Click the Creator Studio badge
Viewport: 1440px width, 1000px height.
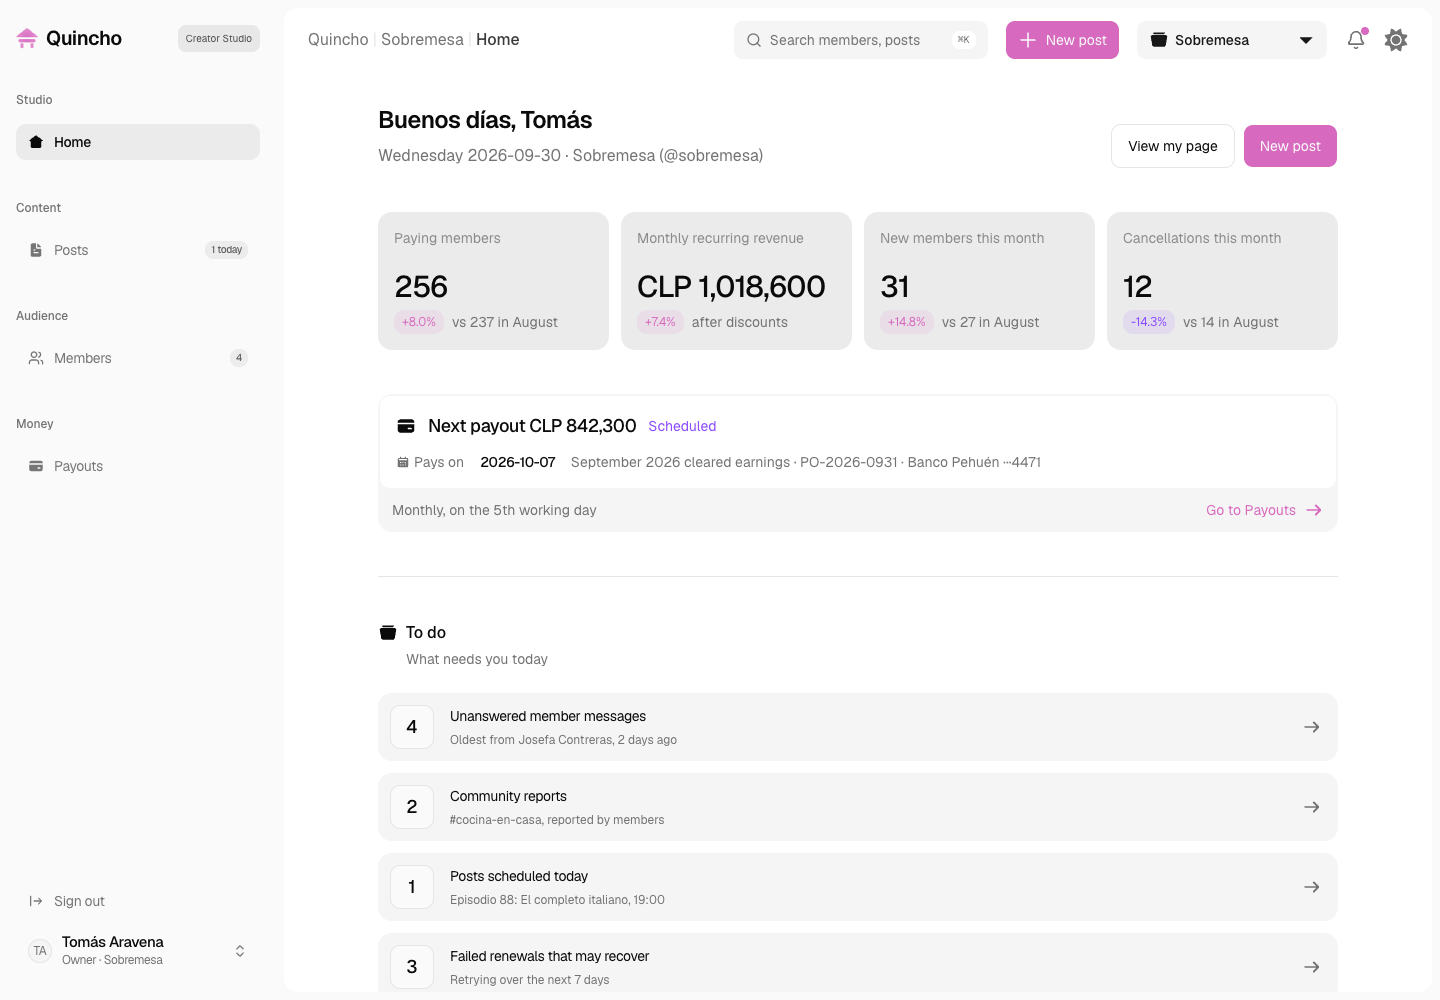pyautogui.click(x=219, y=38)
